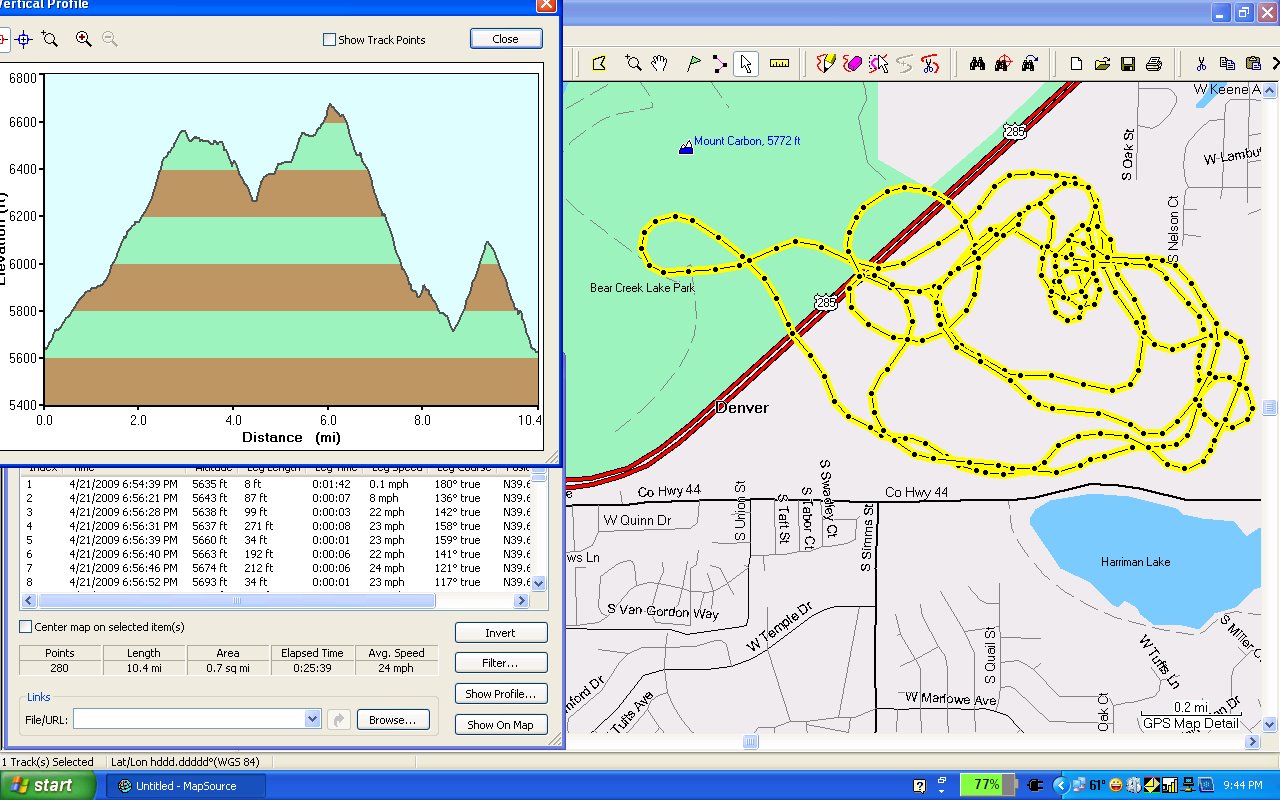Click the Show Profile button
Screen dimensions: 1280x800
tap(500, 694)
